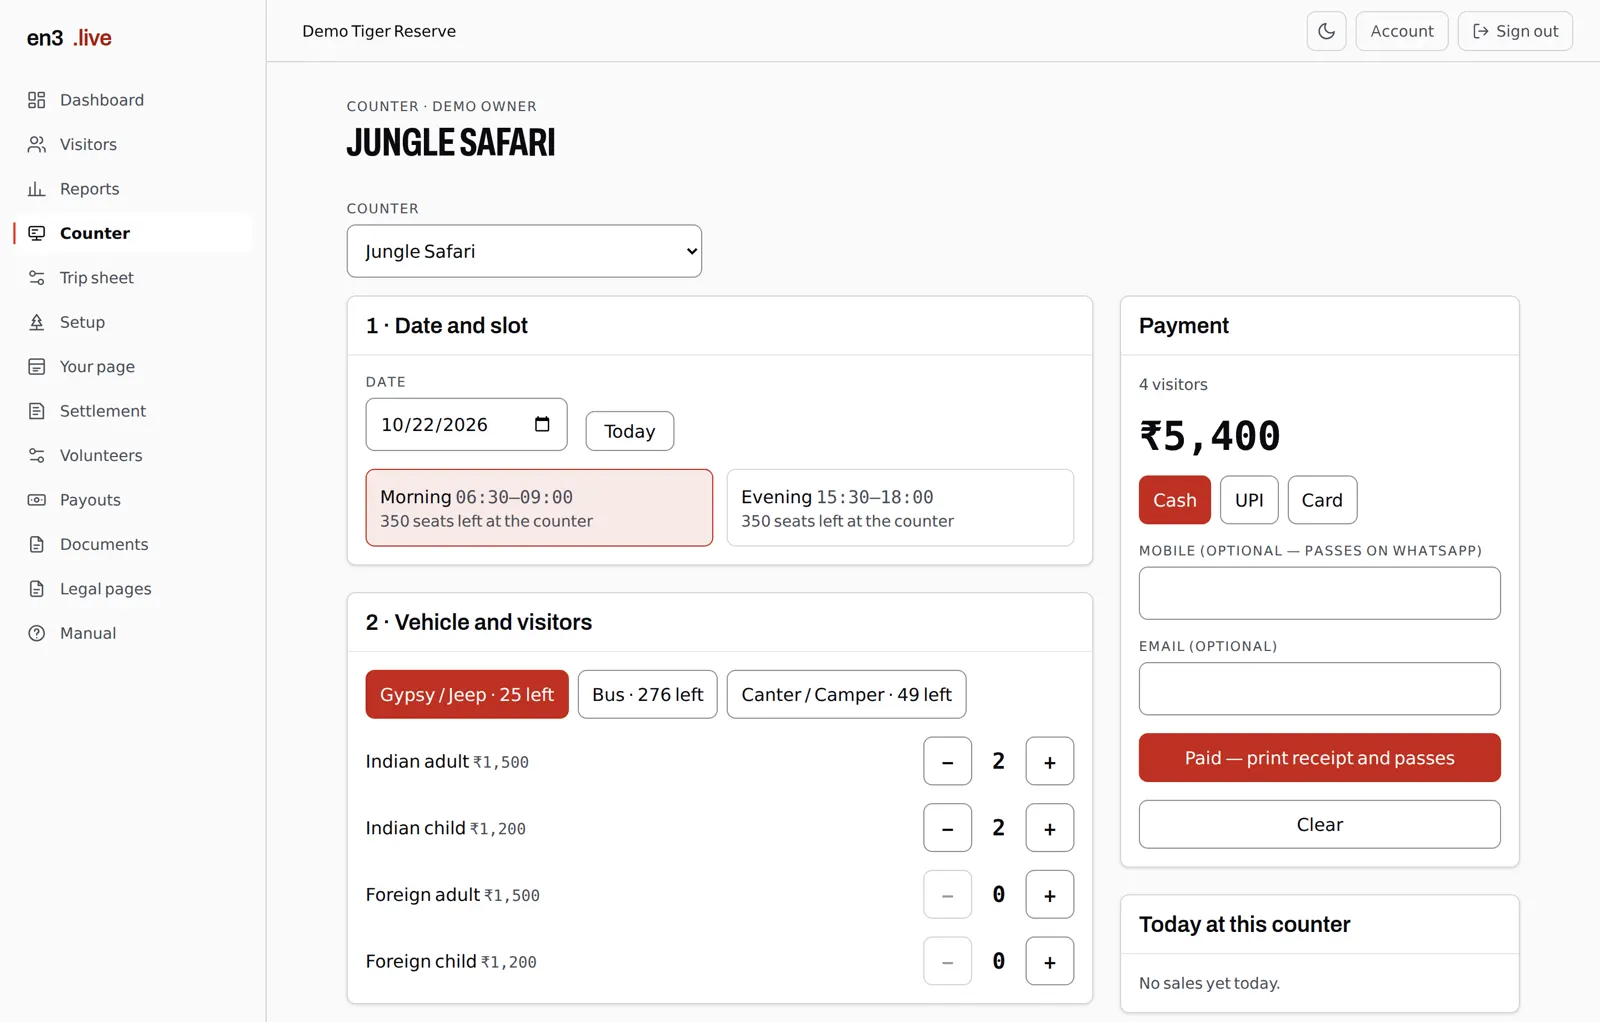Click the Settlement document icon

coord(37,411)
